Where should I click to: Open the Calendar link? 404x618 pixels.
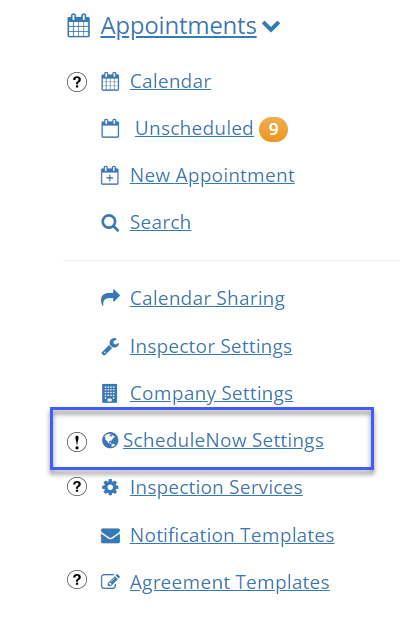171,82
